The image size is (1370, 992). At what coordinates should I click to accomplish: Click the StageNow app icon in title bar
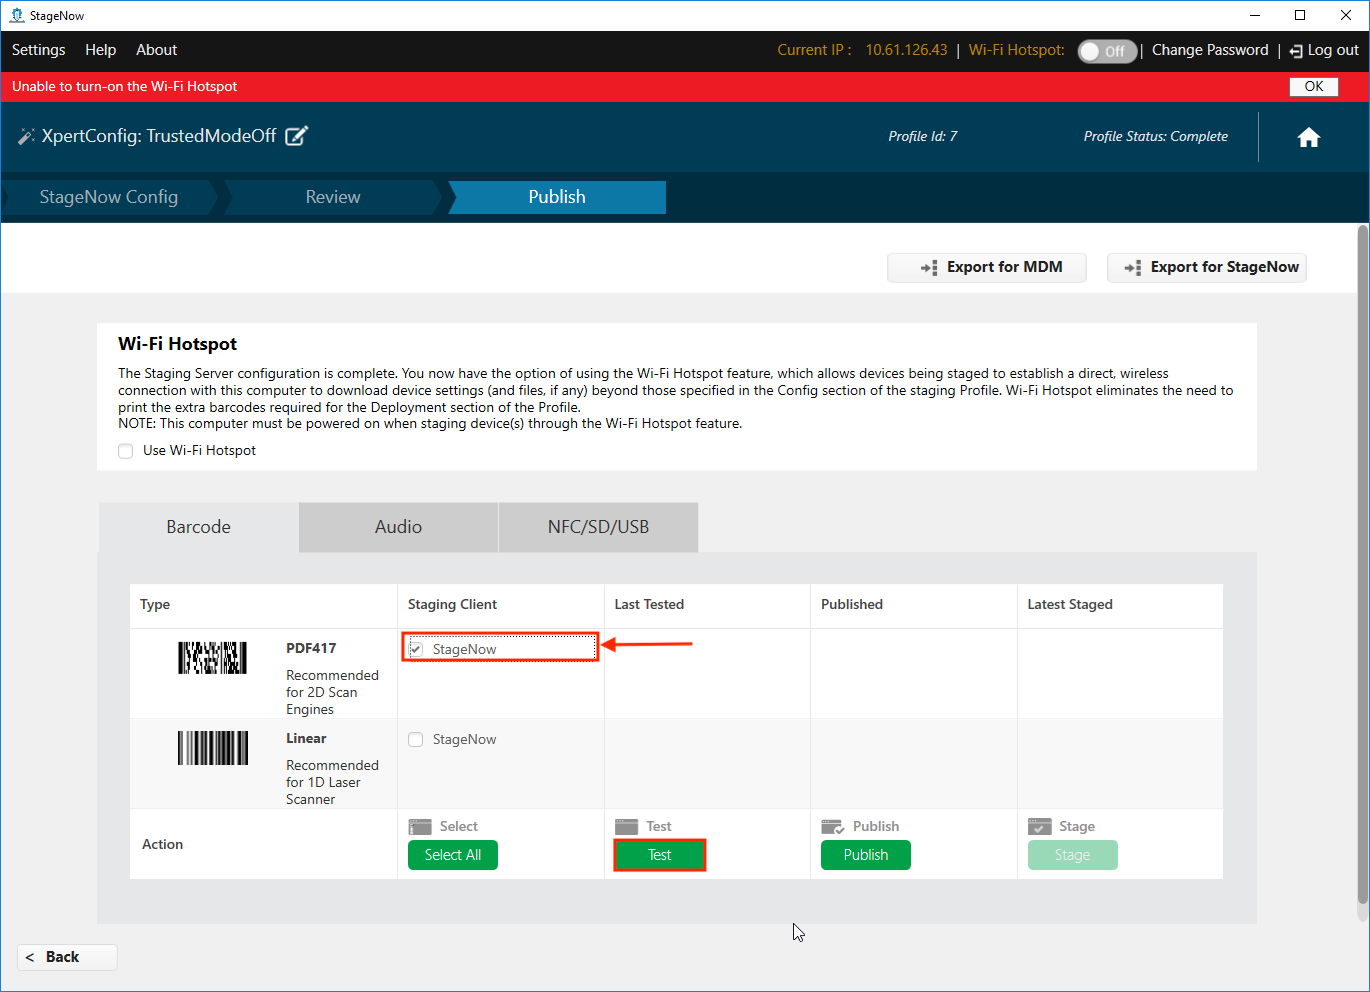click(x=16, y=15)
